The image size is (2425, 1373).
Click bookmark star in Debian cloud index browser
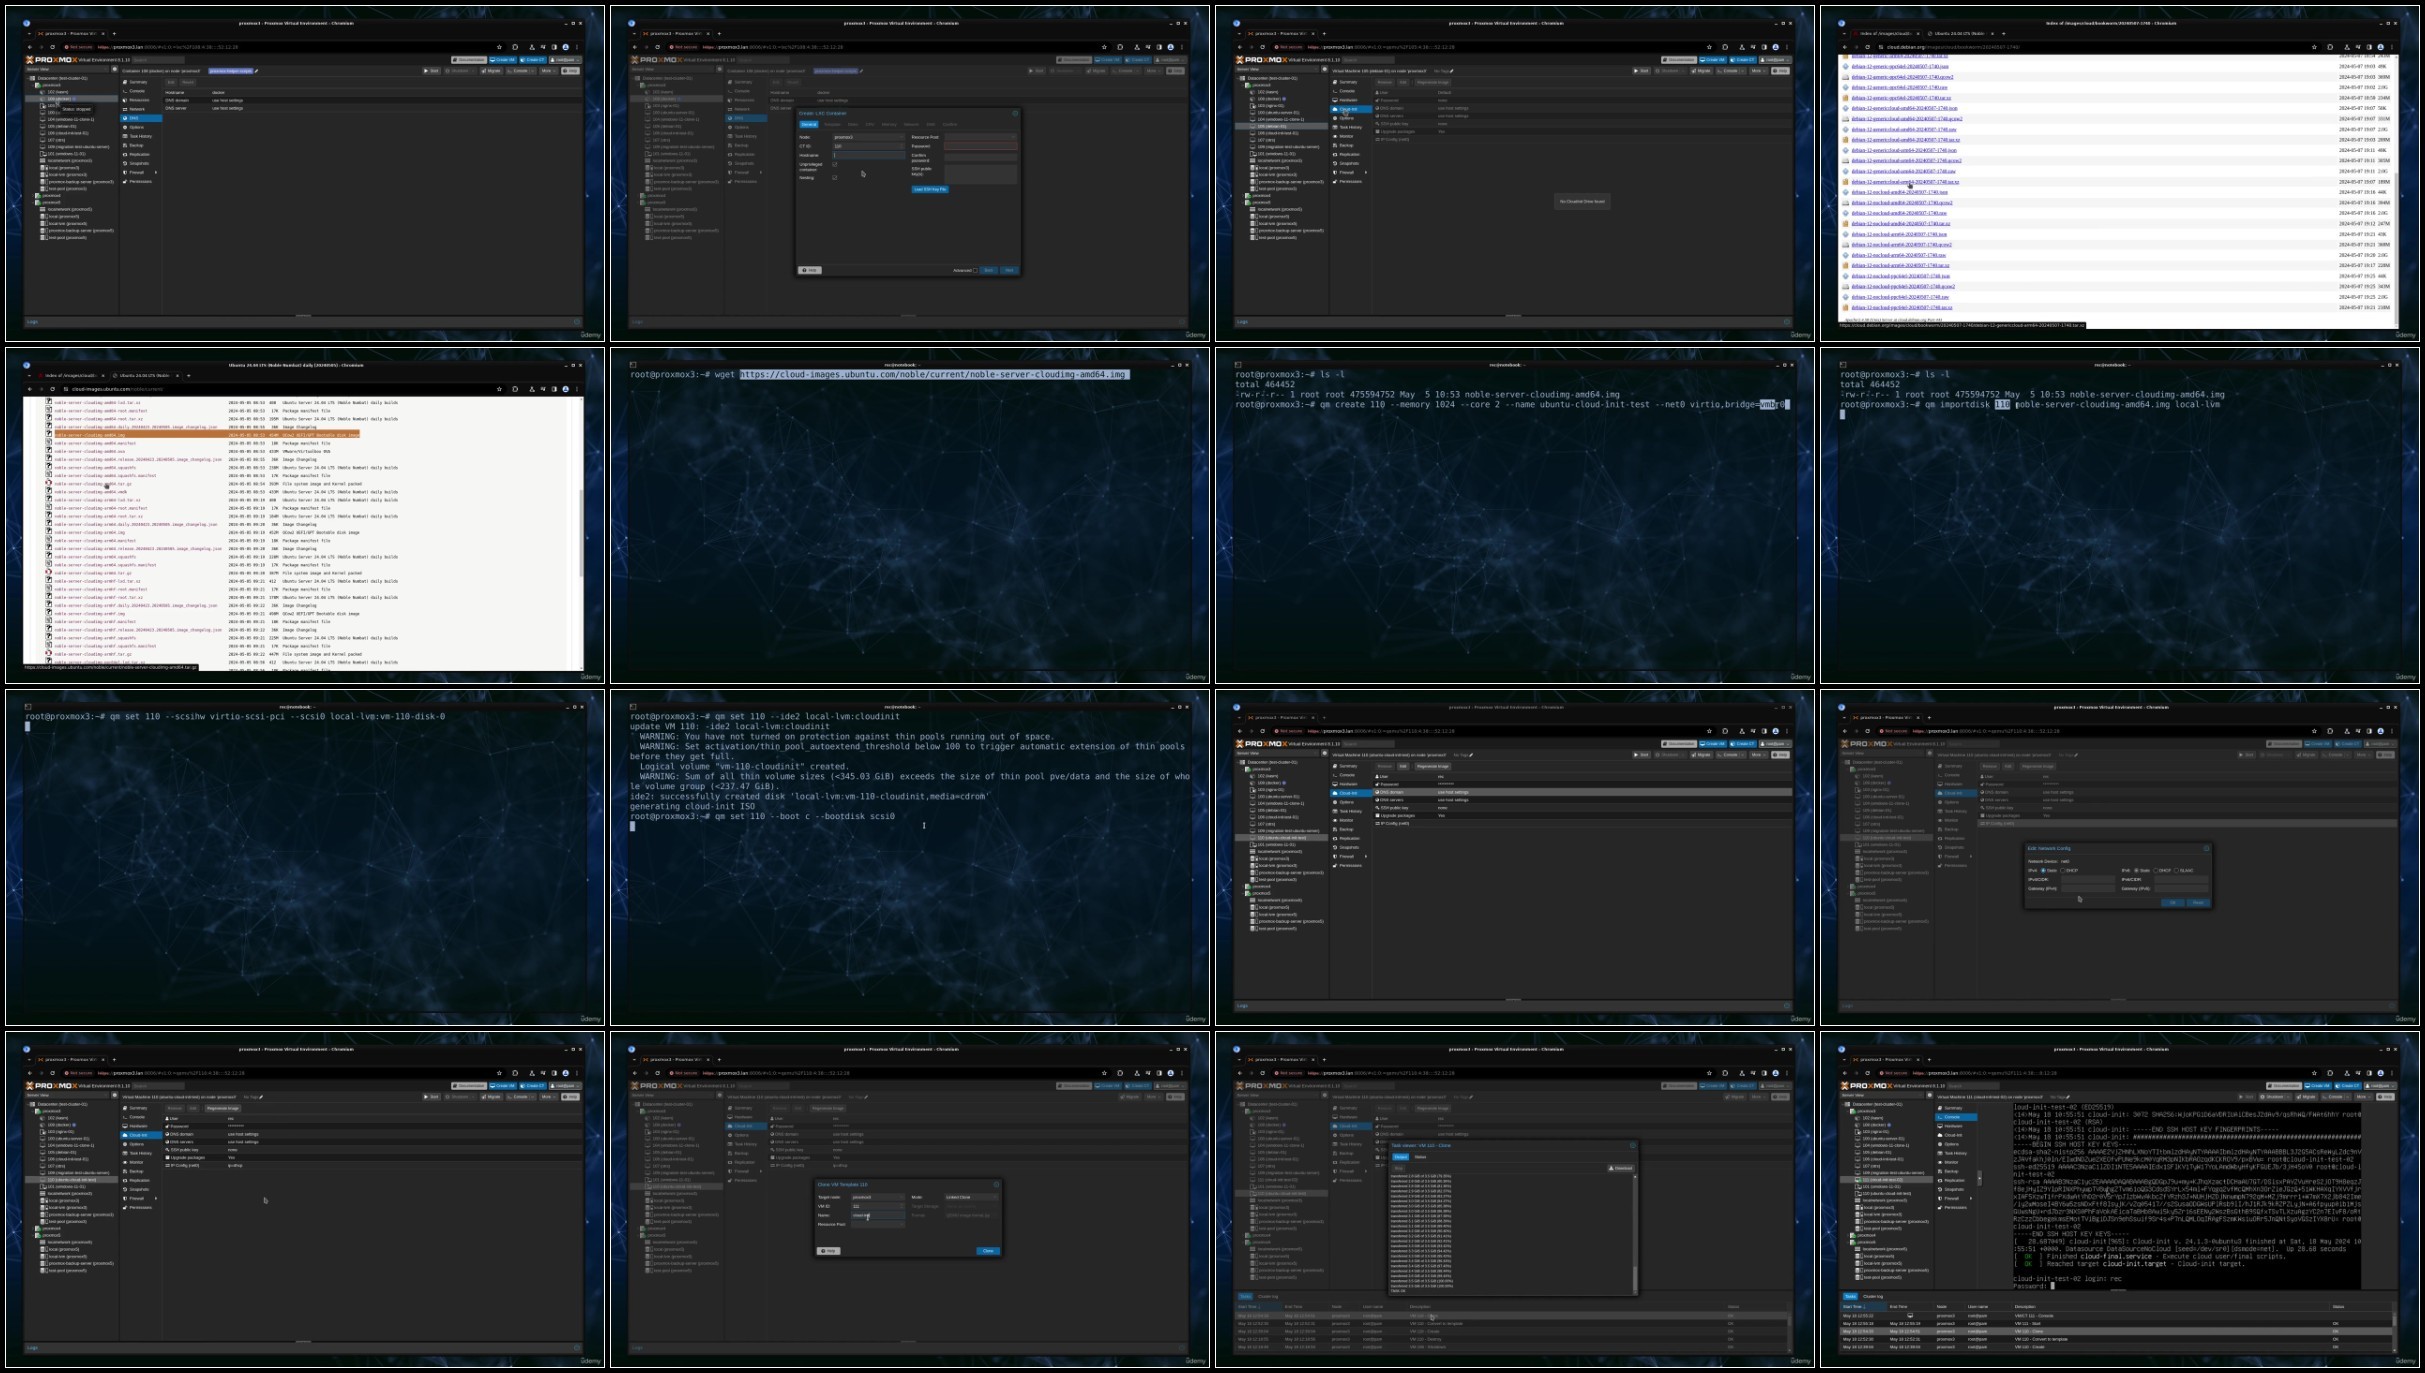pos(2314,47)
